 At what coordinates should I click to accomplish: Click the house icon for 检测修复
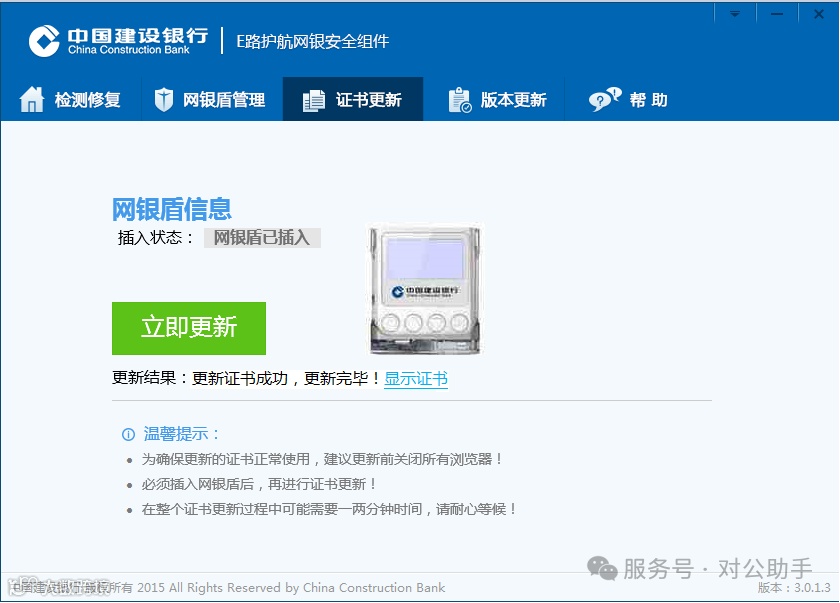(x=32, y=99)
